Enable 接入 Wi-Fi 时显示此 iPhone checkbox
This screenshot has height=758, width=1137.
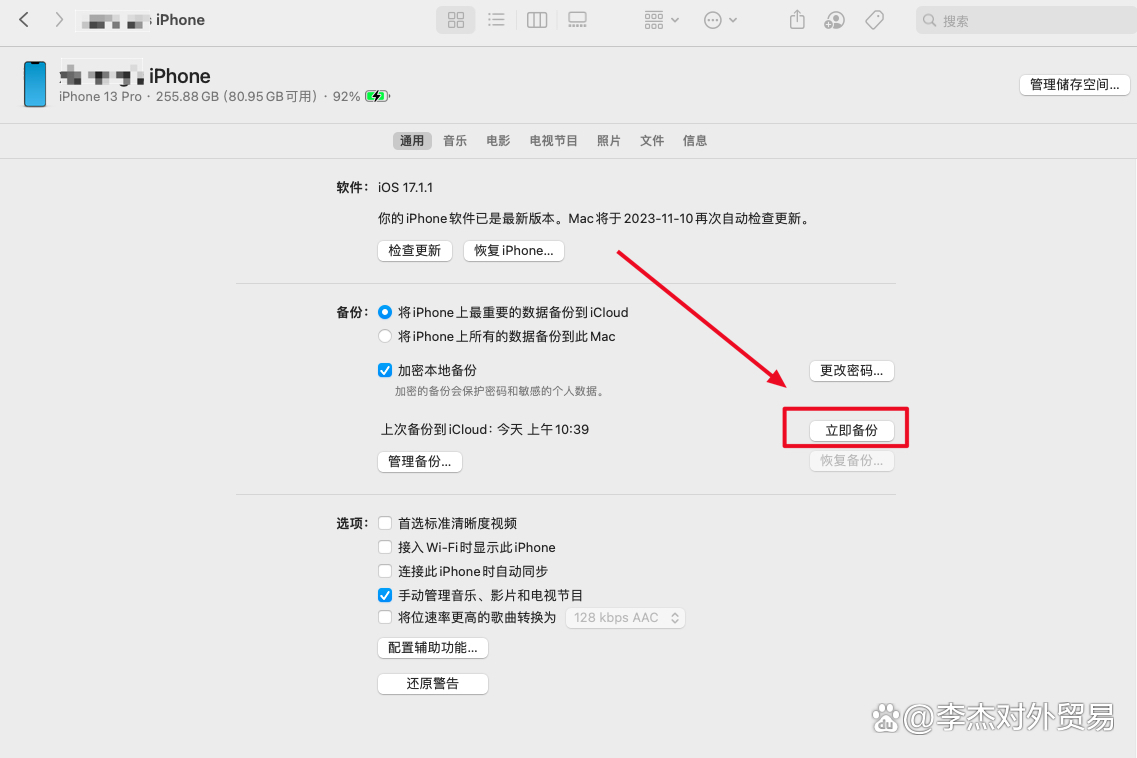[385, 548]
